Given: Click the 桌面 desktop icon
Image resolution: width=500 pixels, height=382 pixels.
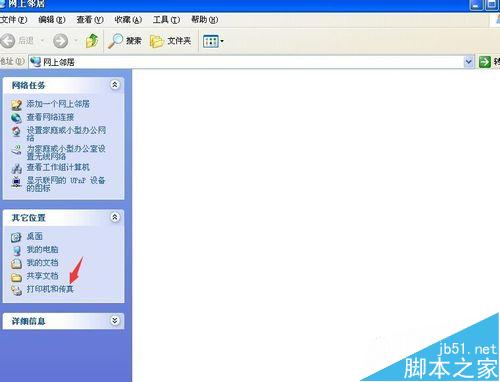Looking at the screenshot, I should coord(16,237).
